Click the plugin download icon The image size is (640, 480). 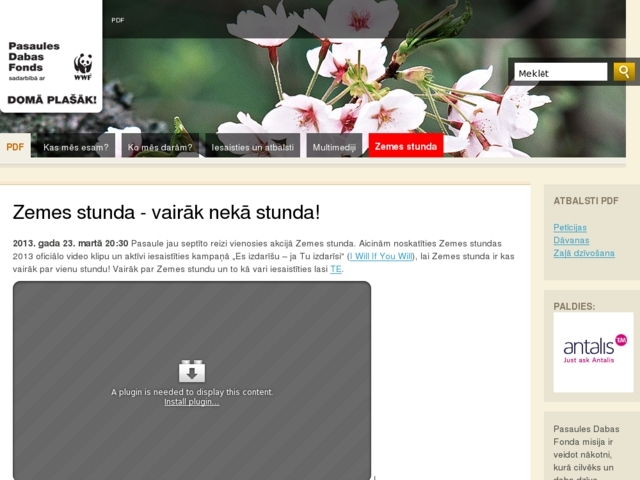coord(192,371)
